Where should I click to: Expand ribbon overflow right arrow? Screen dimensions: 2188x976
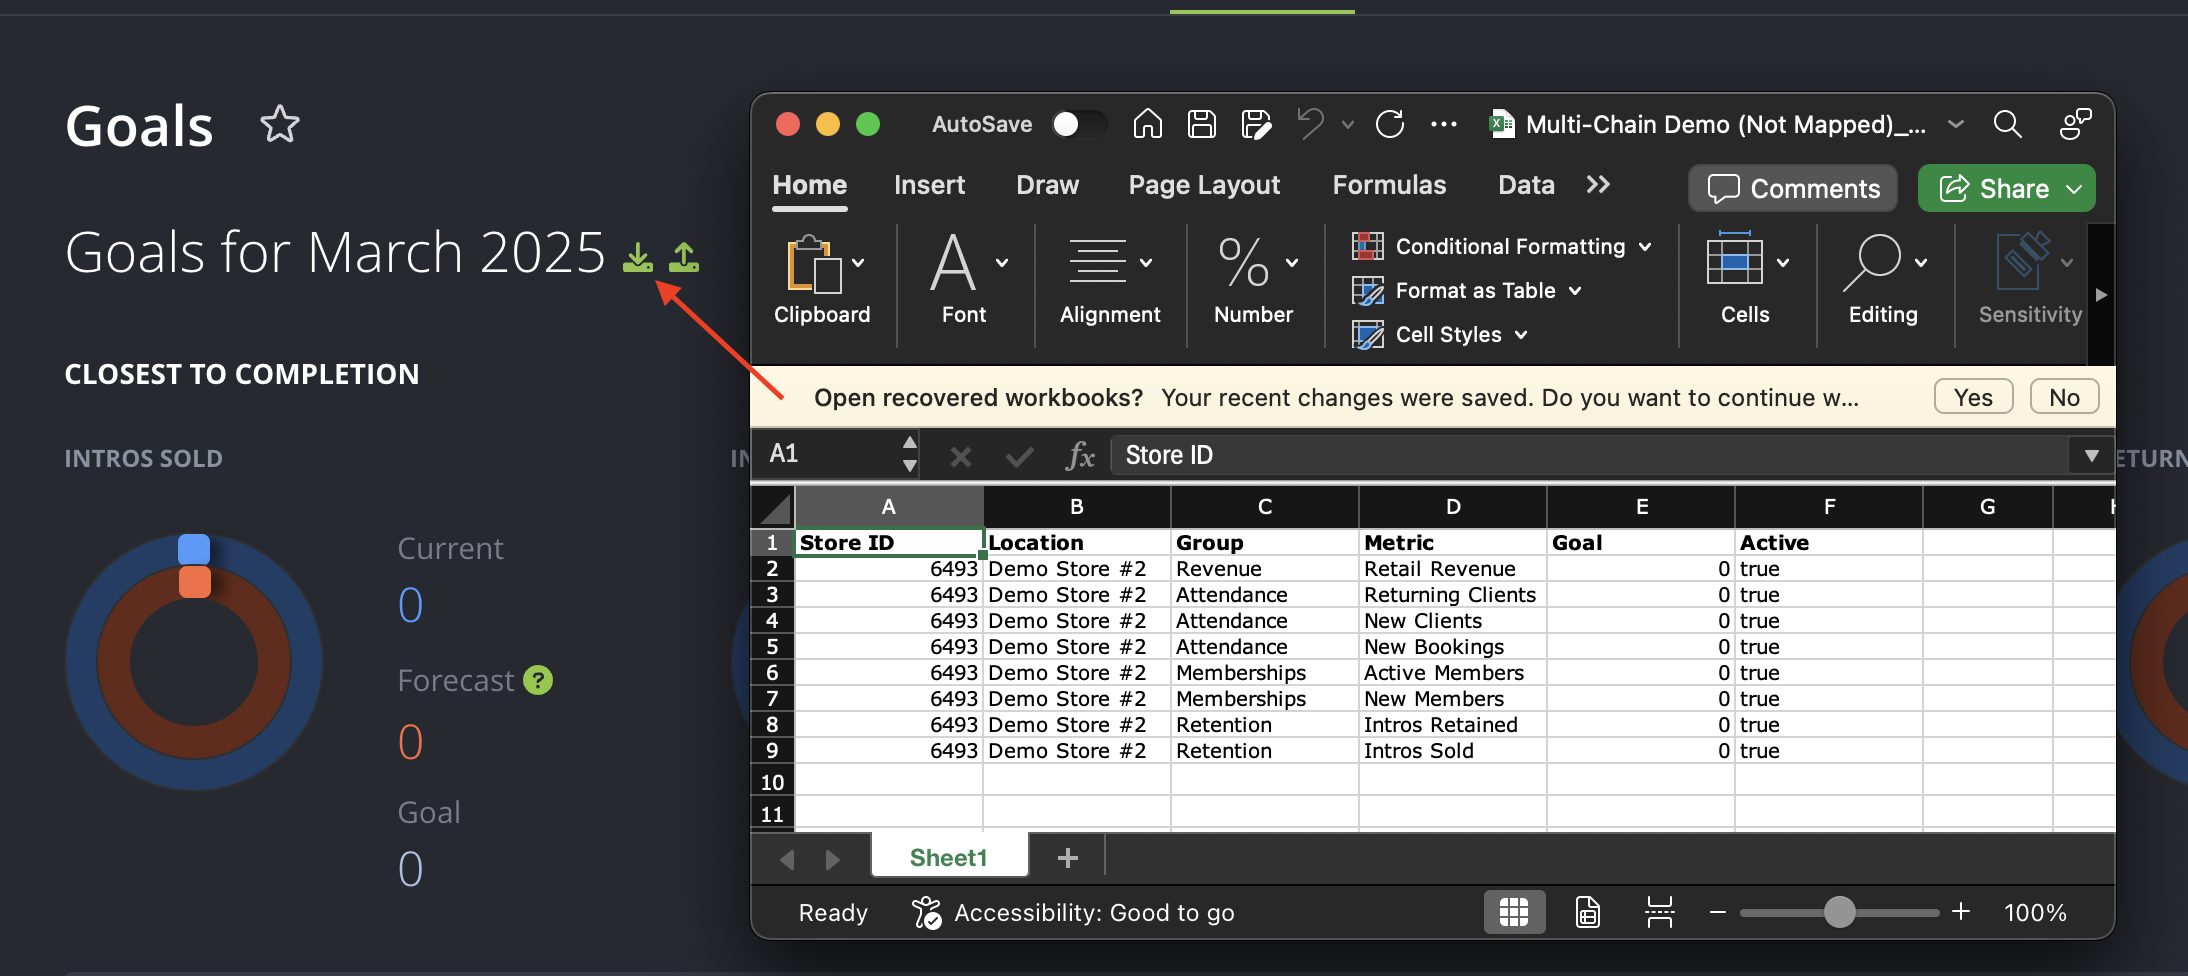pos(2101,295)
